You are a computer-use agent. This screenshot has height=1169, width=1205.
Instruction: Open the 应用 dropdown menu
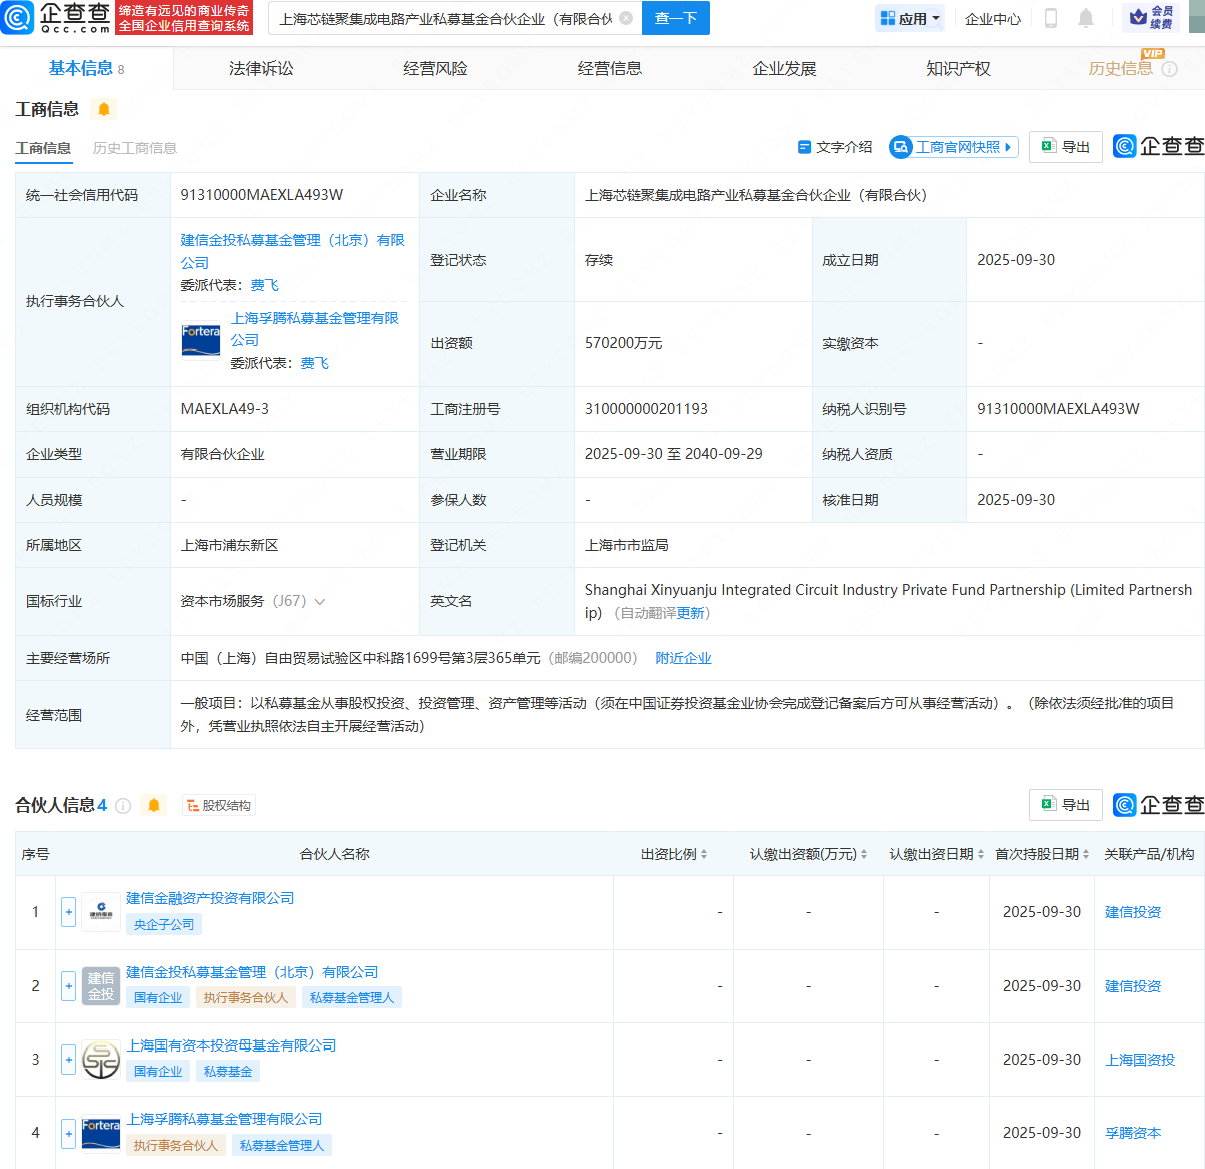(x=910, y=18)
